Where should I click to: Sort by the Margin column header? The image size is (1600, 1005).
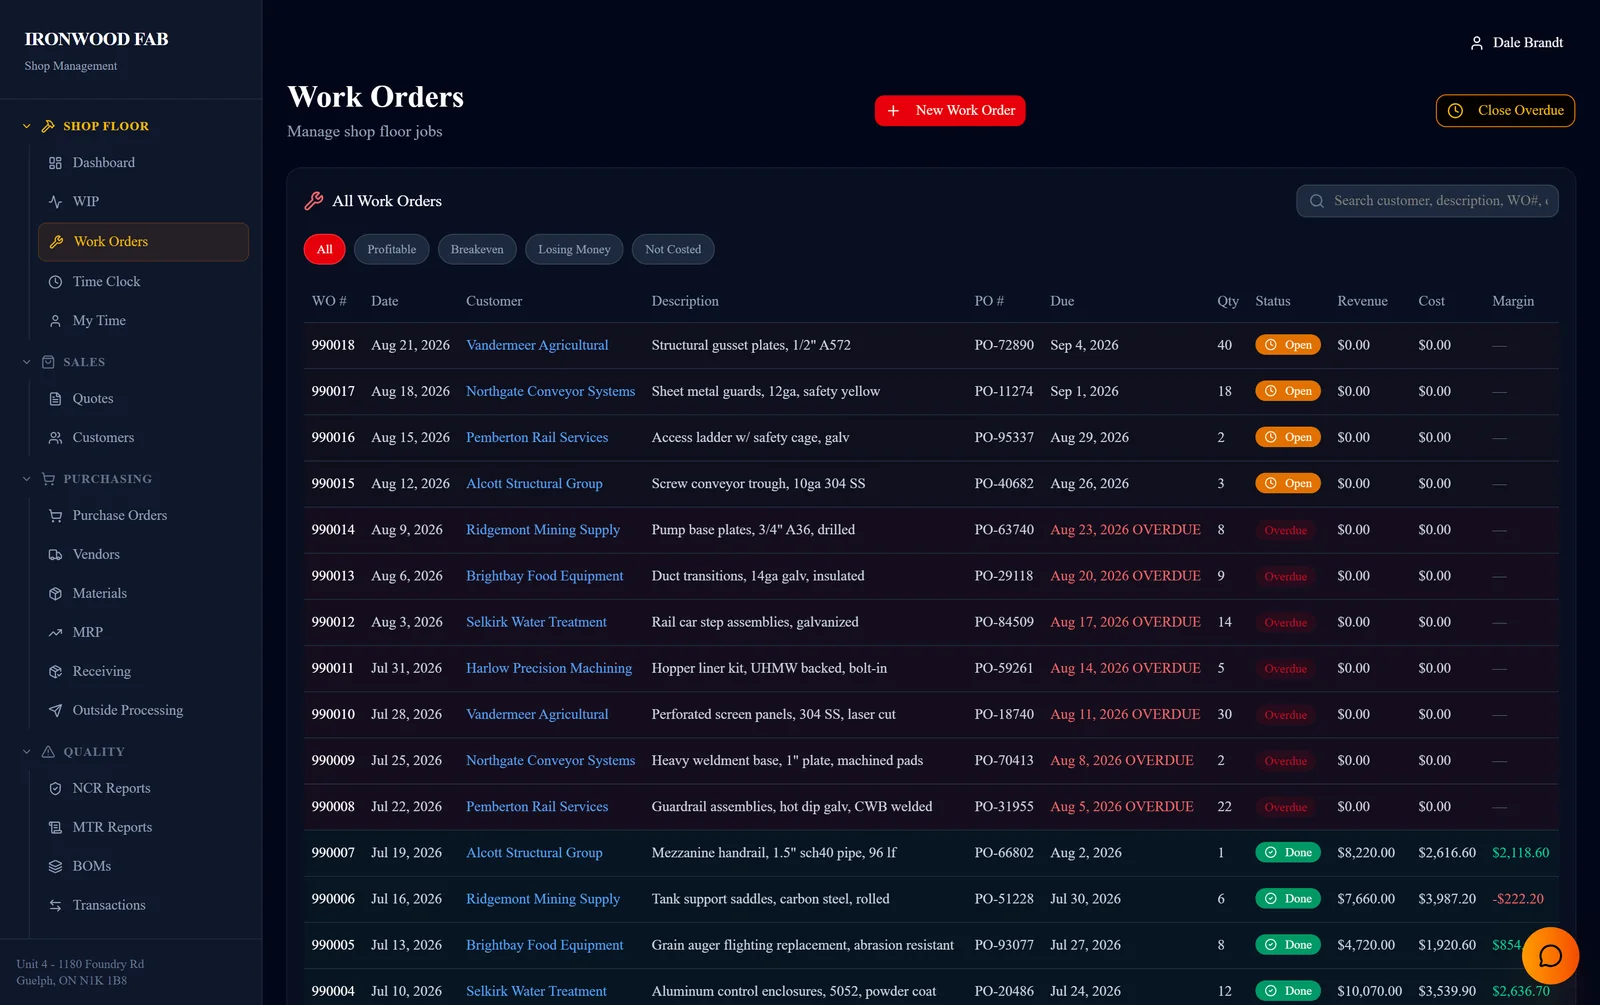pos(1513,302)
